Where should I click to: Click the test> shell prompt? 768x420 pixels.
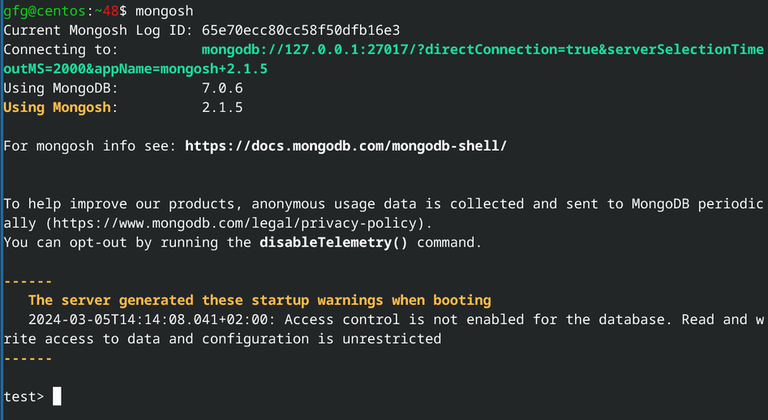click(x=24, y=397)
